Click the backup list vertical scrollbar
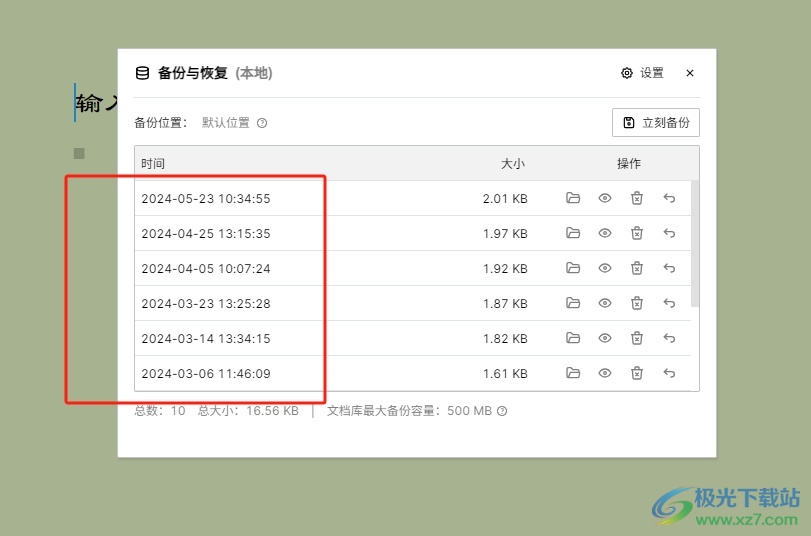The height and width of the screenshot is (536, 811). point(695,243)
